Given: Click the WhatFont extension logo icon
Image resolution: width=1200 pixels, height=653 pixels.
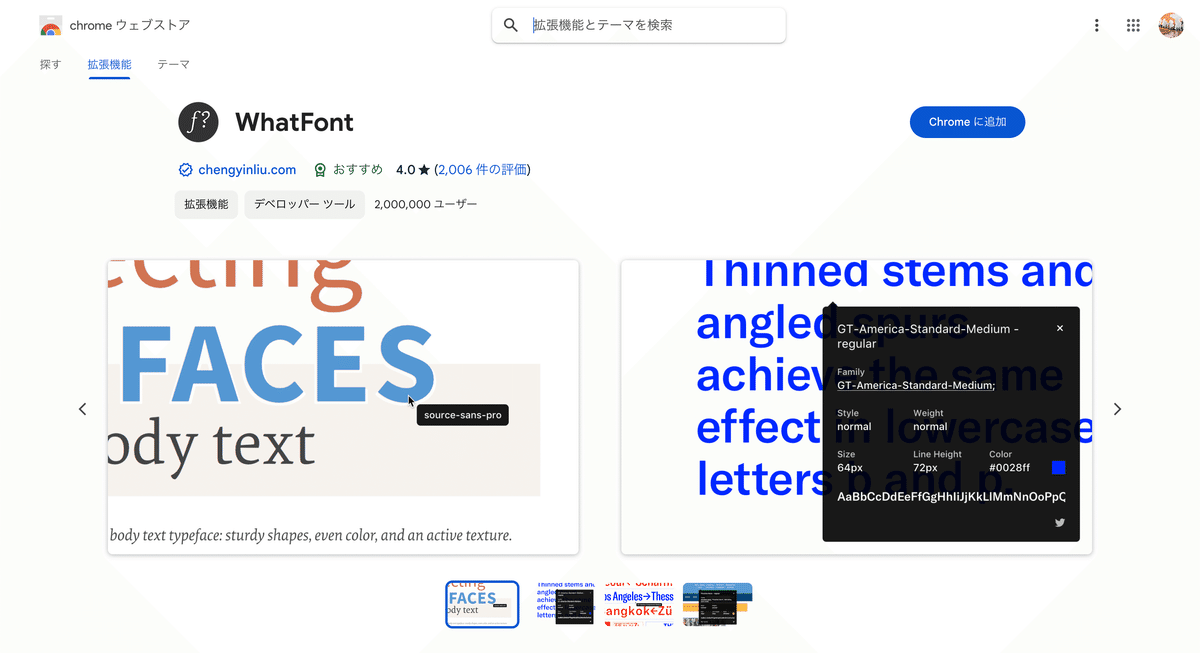Looking at the screenshot, I should click(198, 123).
